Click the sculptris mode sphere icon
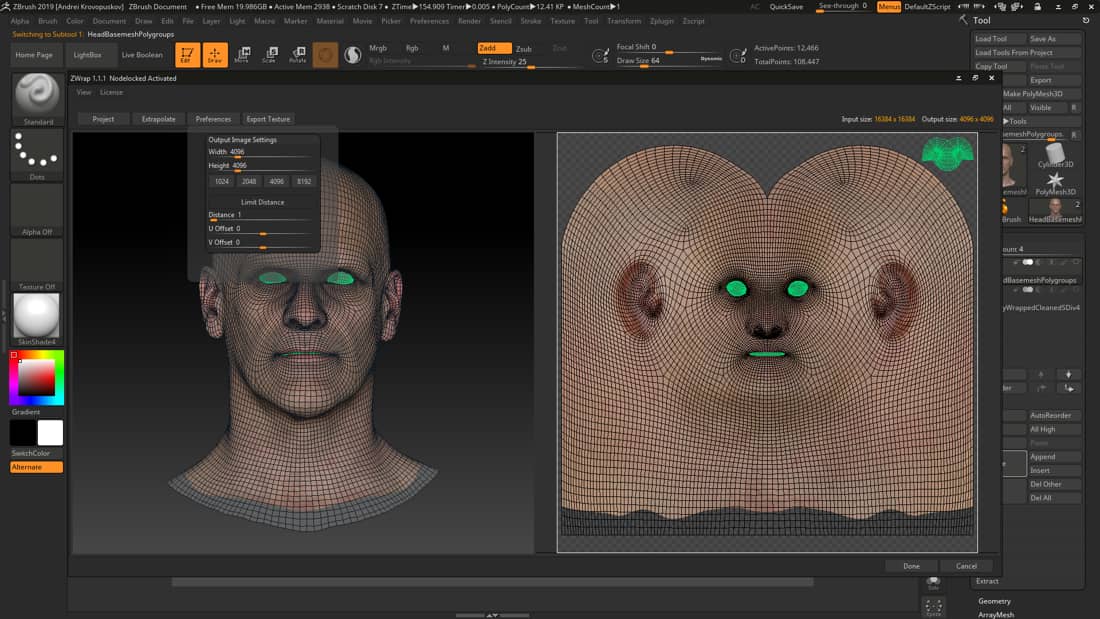 (353, 54)
